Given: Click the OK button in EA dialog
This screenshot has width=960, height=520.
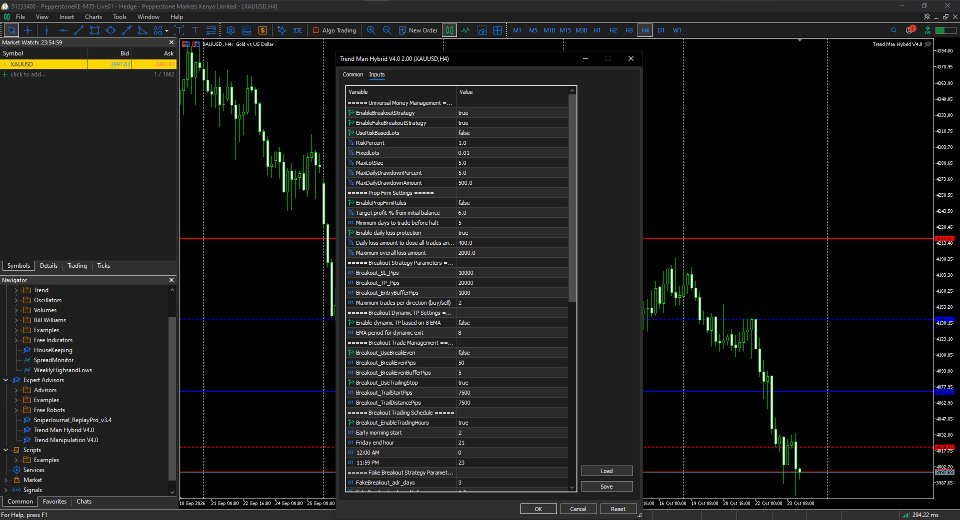Looking at the screenshot, I should point(538,508).
